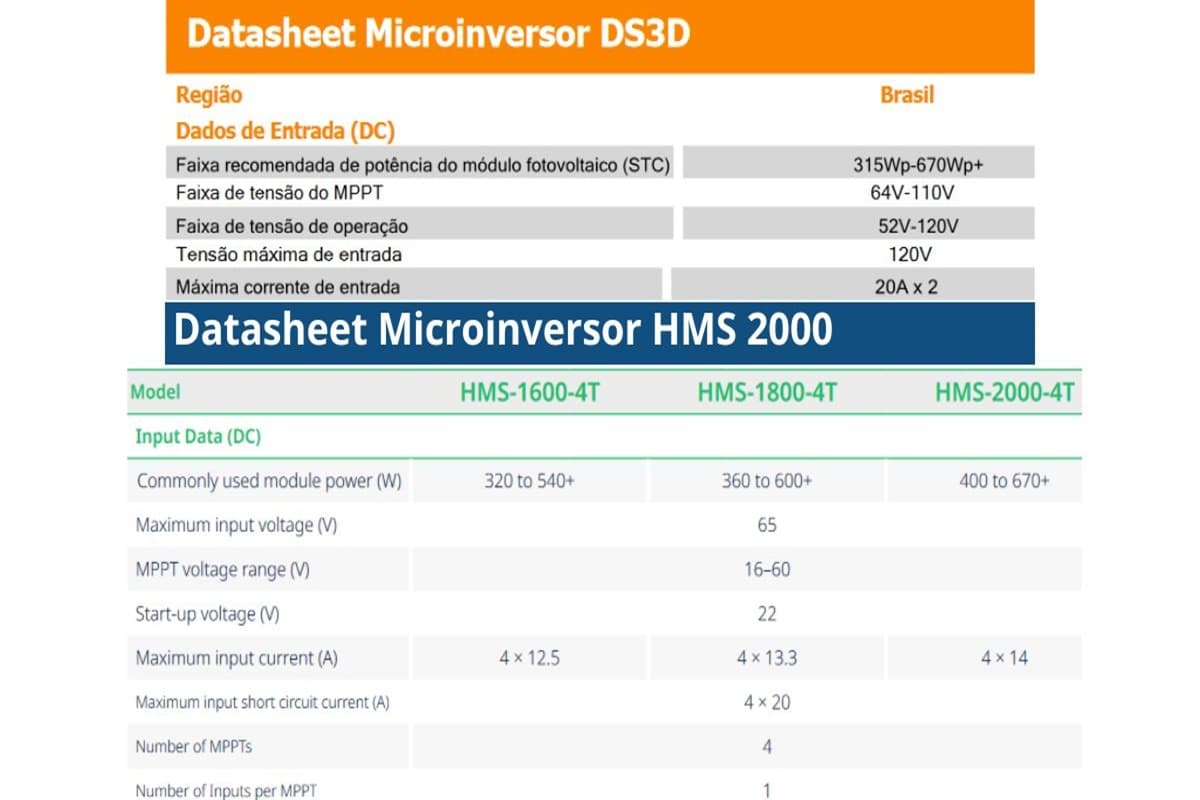This screenshot has height=800, width=1200.
Task: Select the 'Região' label
Action: [209, 96]
